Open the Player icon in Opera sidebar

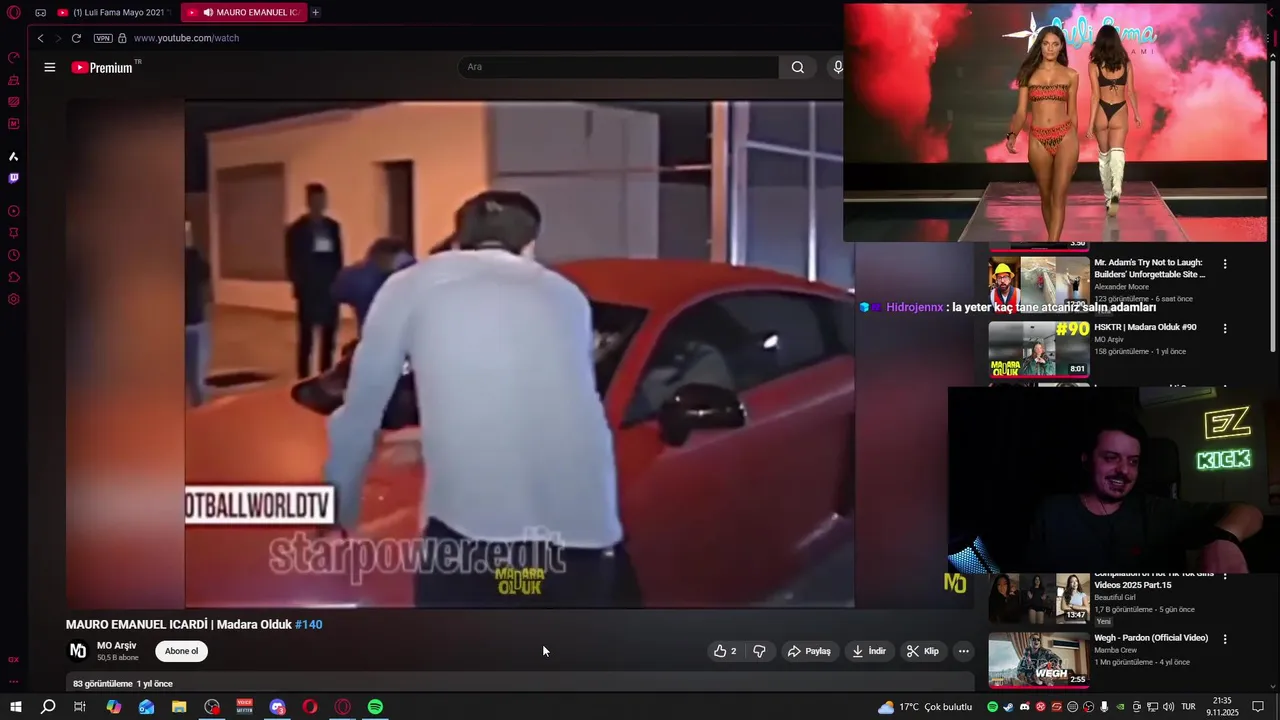tap(13, 211)
